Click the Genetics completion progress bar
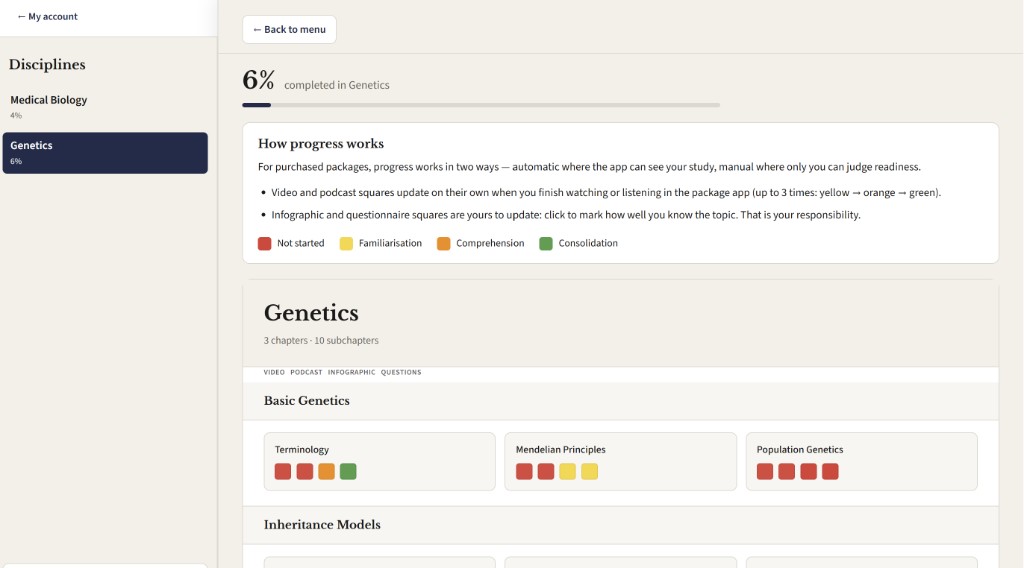Screen dimensions: 1024x568 (481, 105)
